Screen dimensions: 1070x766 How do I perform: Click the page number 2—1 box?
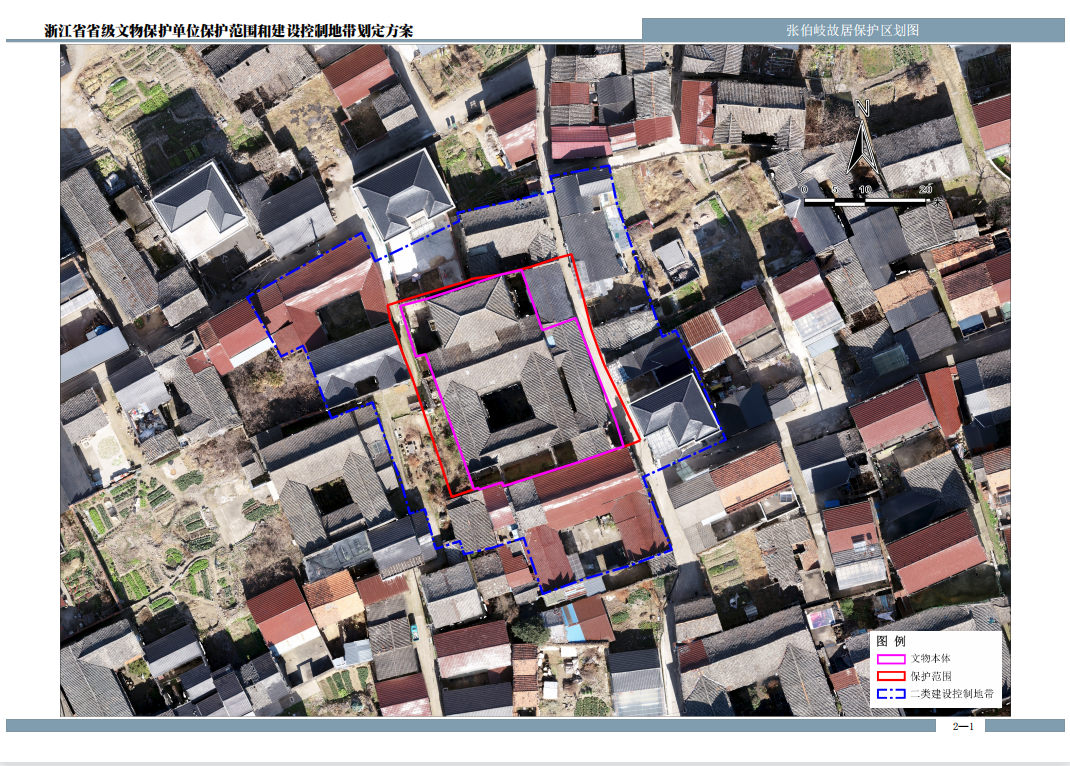click(x=963, y=726)
